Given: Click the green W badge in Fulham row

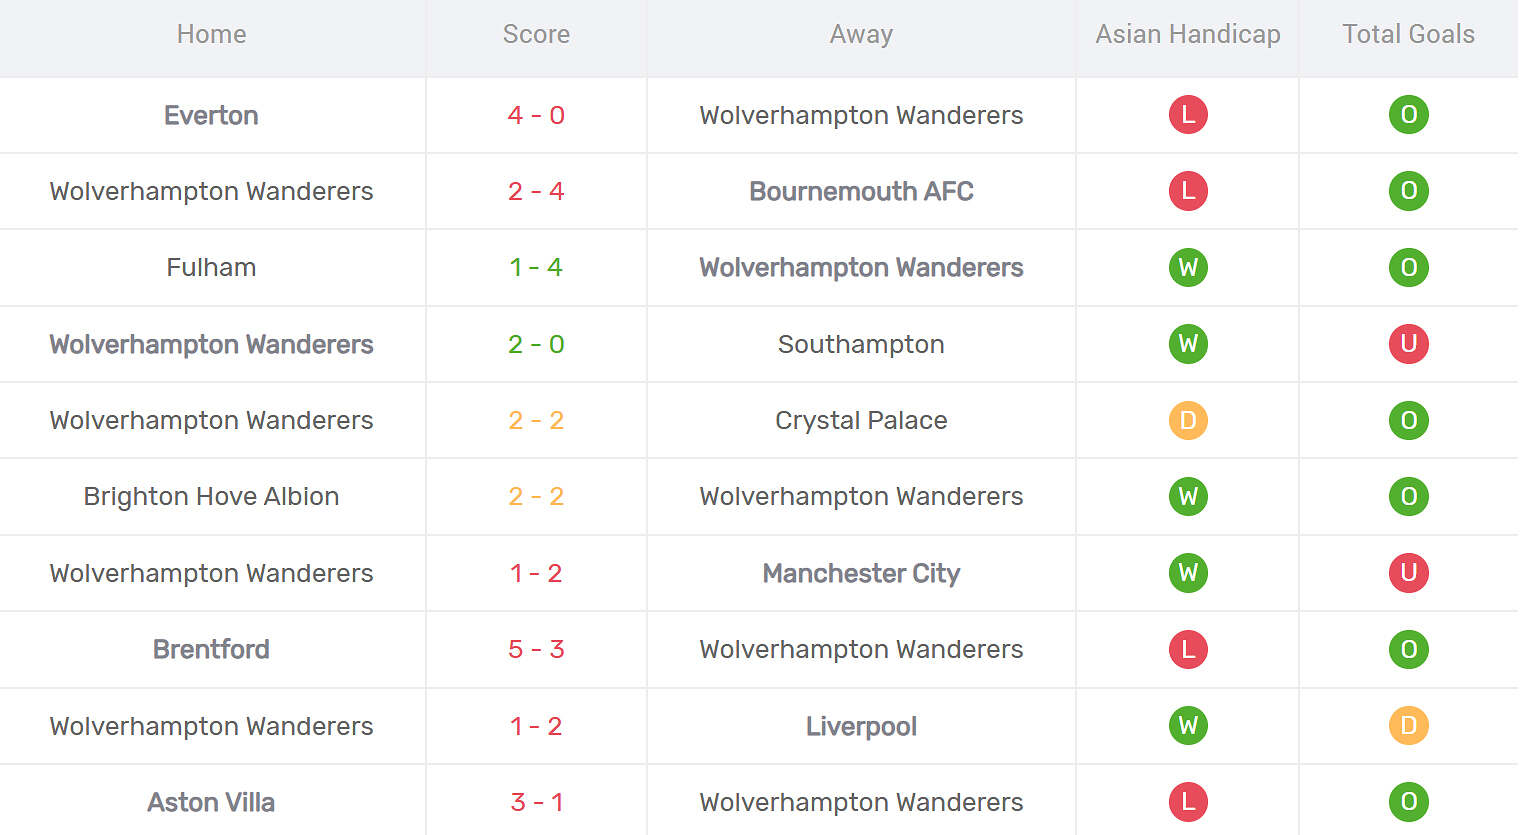Looking at the screenshot, I should (x=1188, y=268).
